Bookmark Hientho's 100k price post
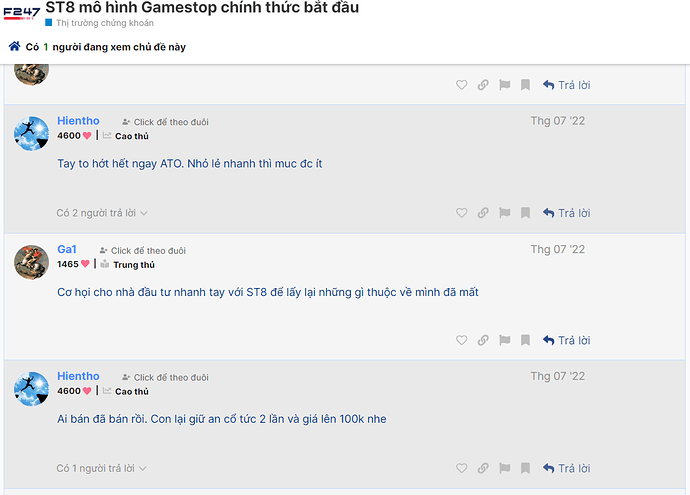690x495 pixels. coord(525,468)
